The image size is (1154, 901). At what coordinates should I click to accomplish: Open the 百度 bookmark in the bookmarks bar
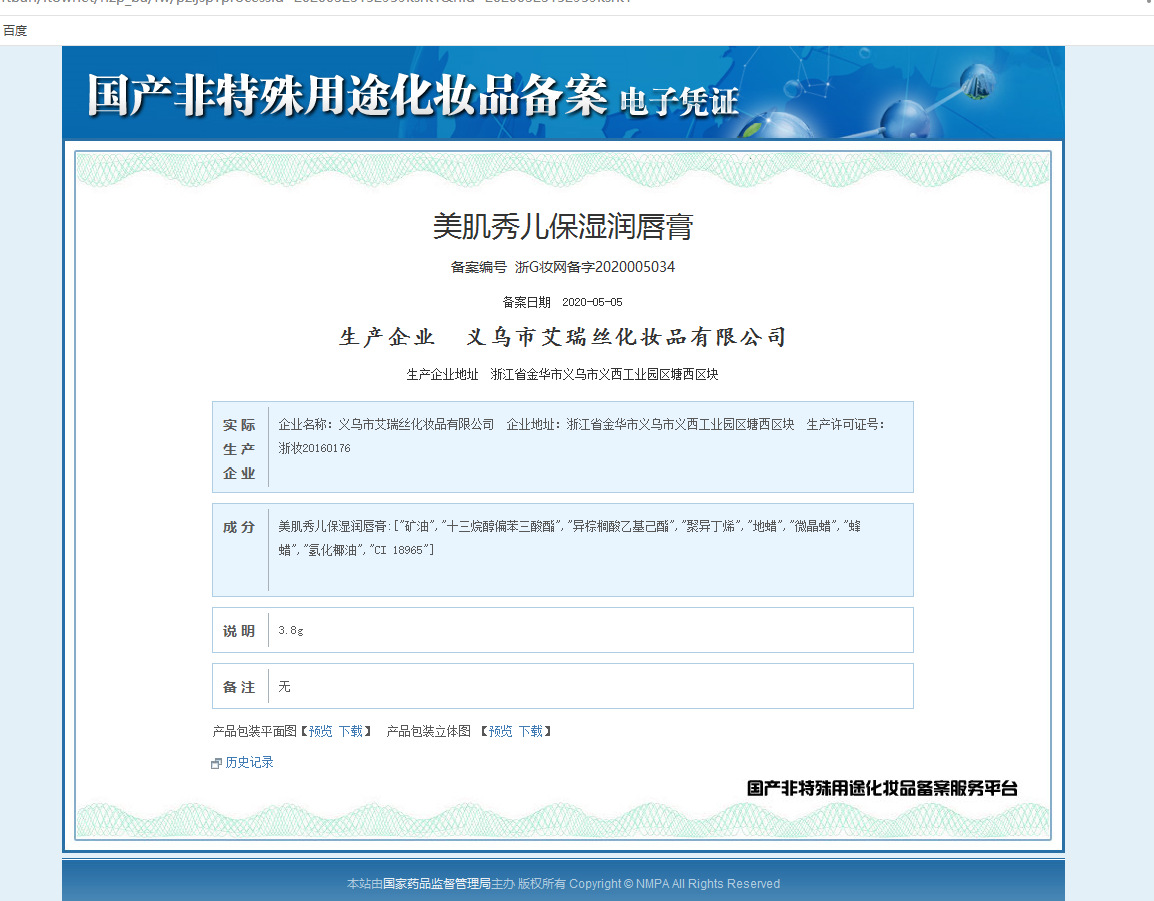coord(15,30)
